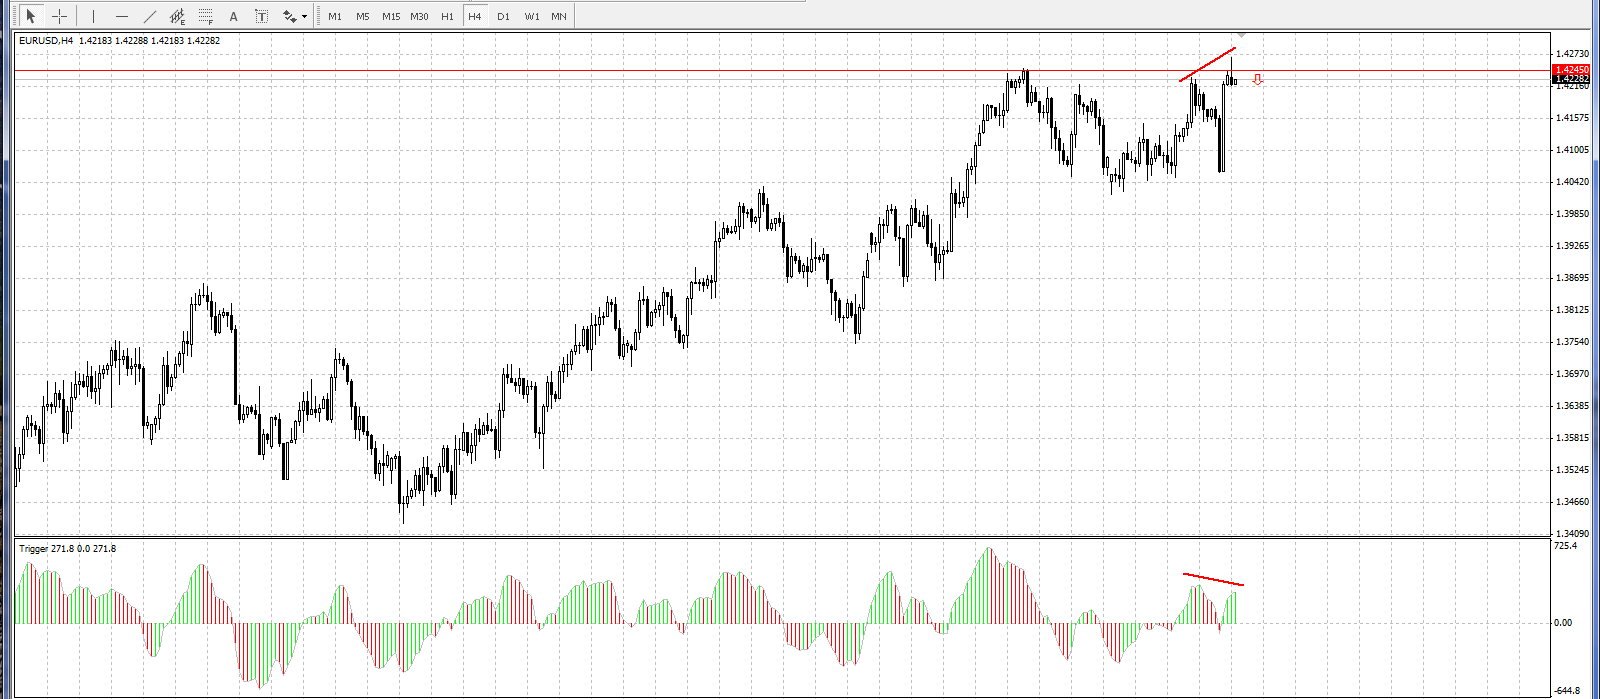1600x699 pixels.
Task: Select the MN monthly timeframe
Action: pos(559,16)
